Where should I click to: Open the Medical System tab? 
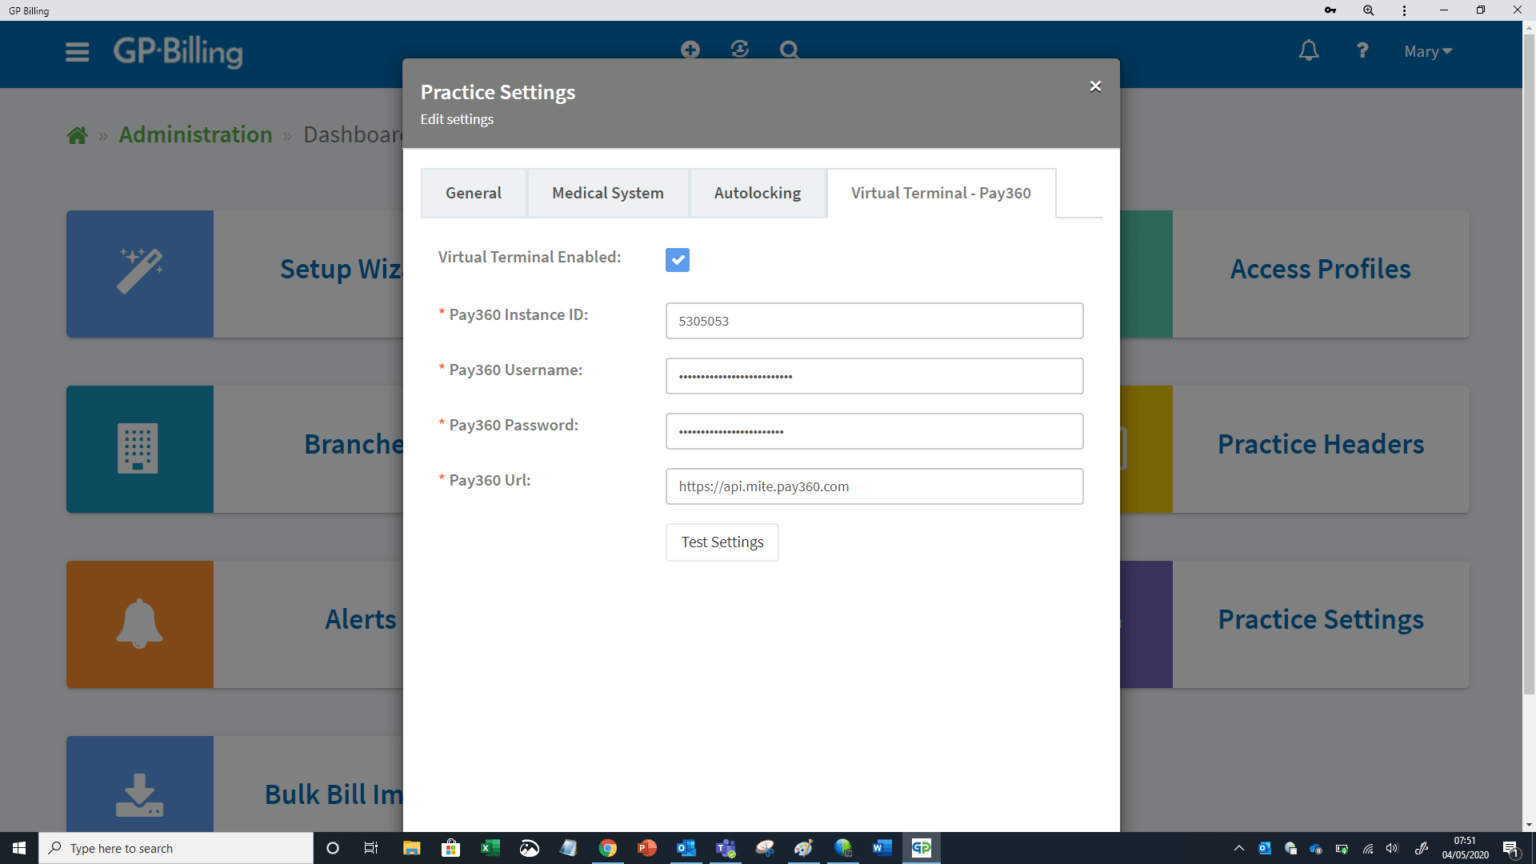607,193
